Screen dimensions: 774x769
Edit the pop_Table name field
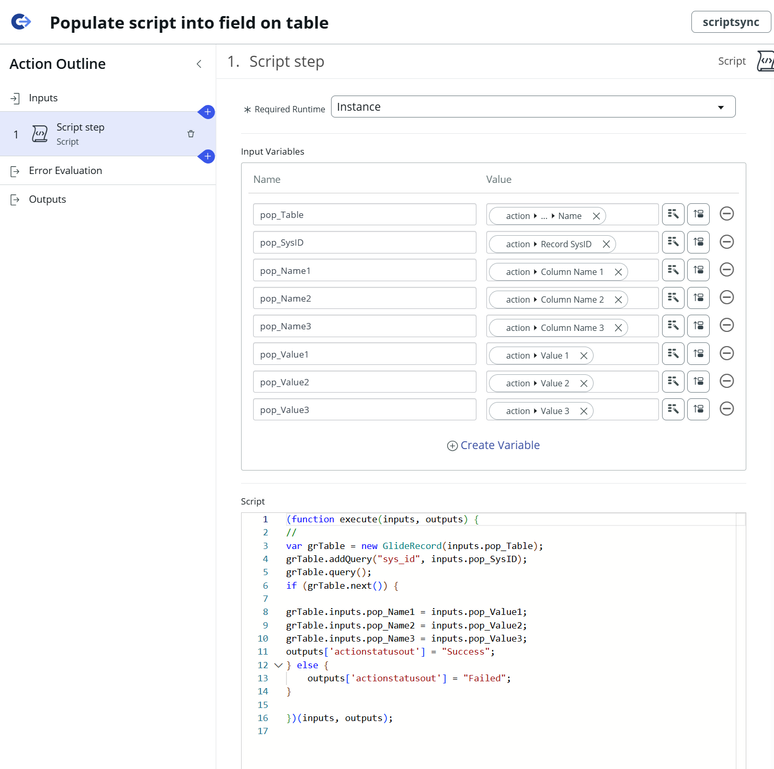[365, 215]
